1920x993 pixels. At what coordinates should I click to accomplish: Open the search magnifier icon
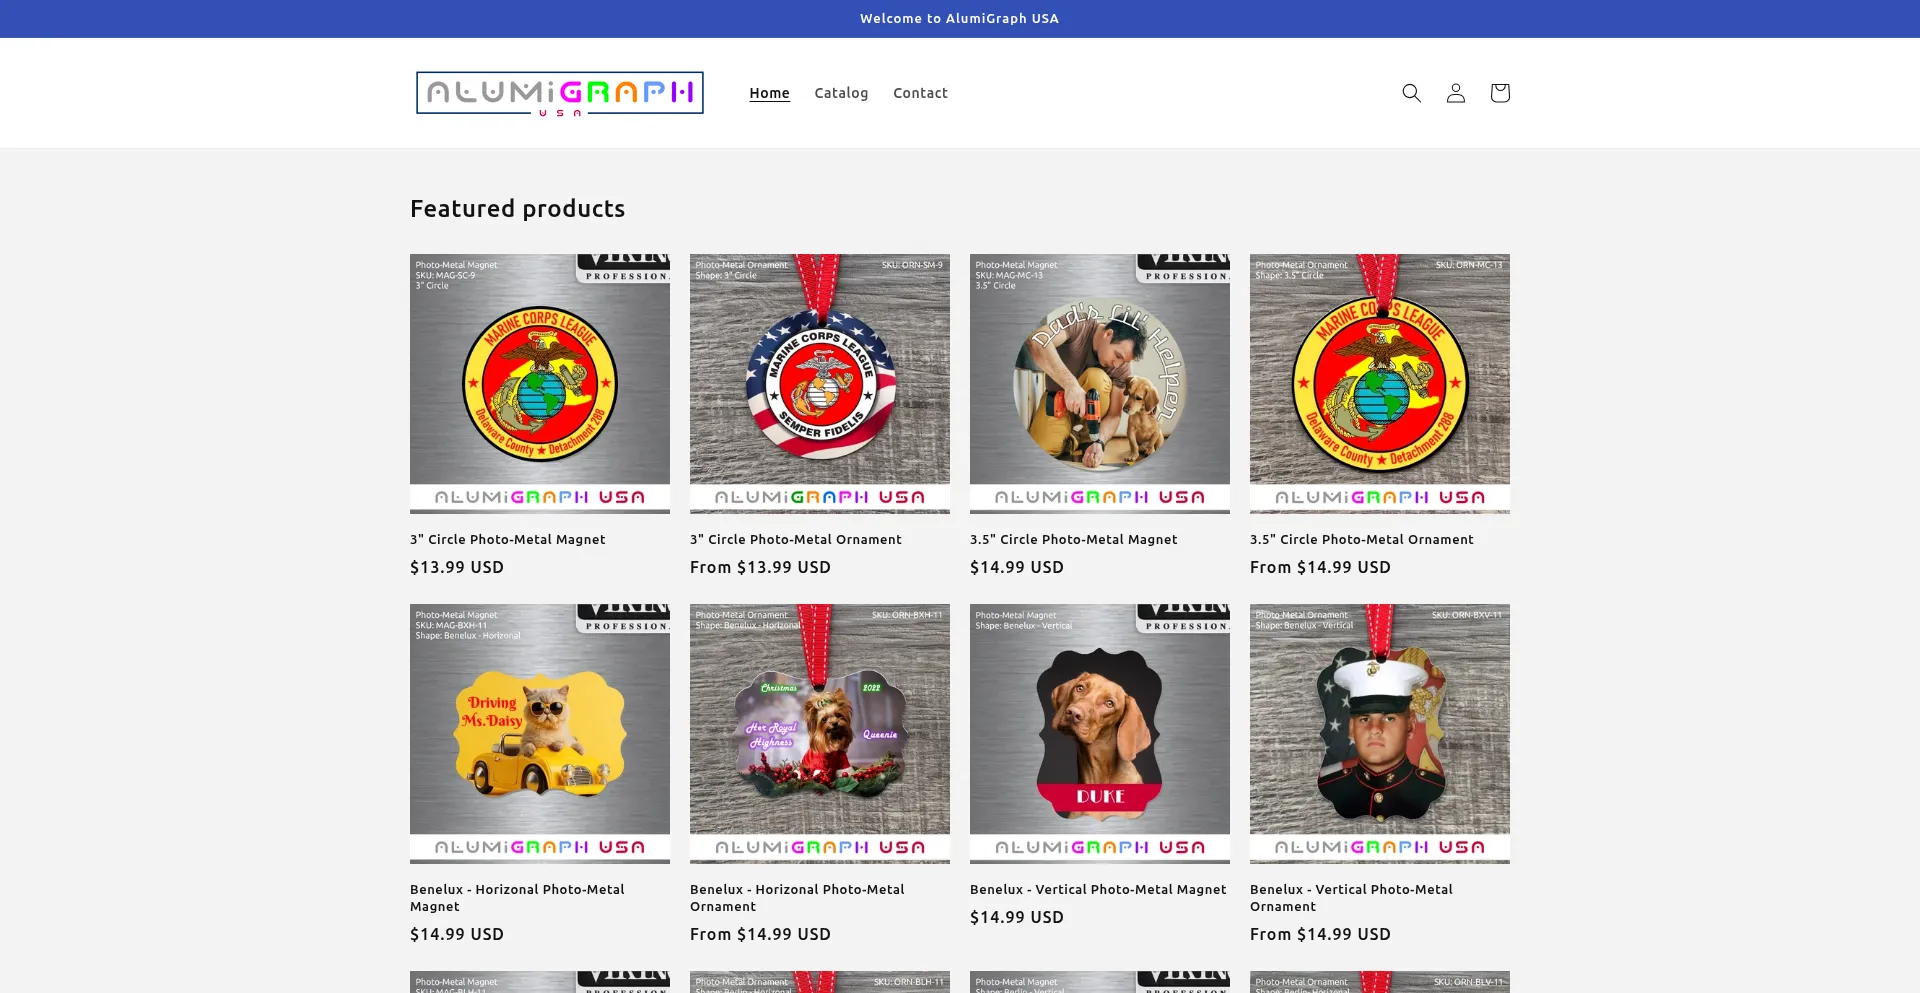(1411, 93)
